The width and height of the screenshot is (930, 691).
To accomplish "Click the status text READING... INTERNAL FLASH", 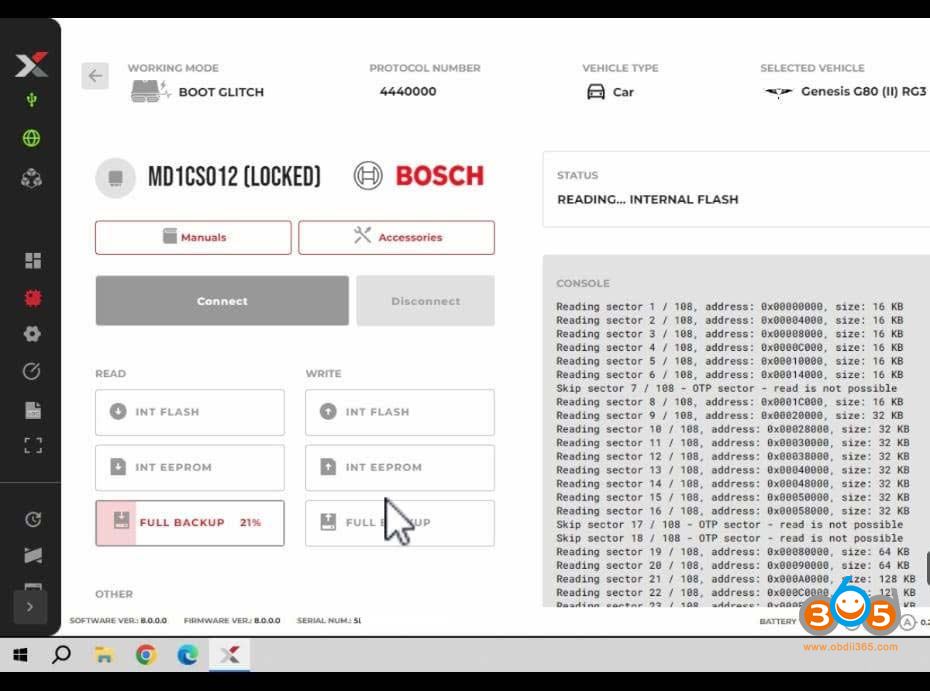I will (648, 199).
